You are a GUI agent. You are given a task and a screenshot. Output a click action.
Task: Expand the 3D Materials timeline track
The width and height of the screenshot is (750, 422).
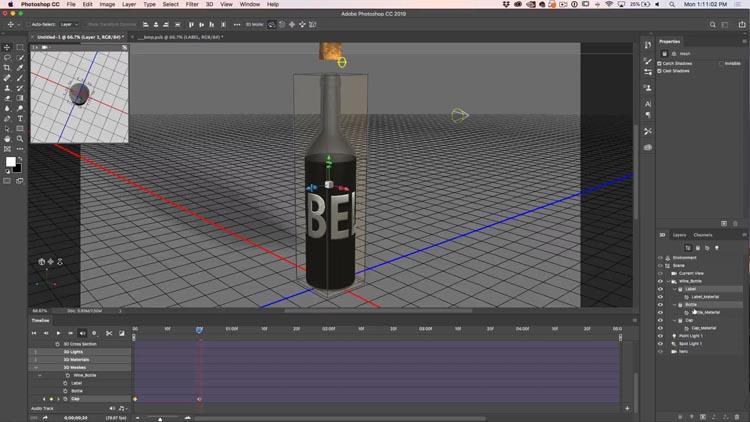(35, 359)
